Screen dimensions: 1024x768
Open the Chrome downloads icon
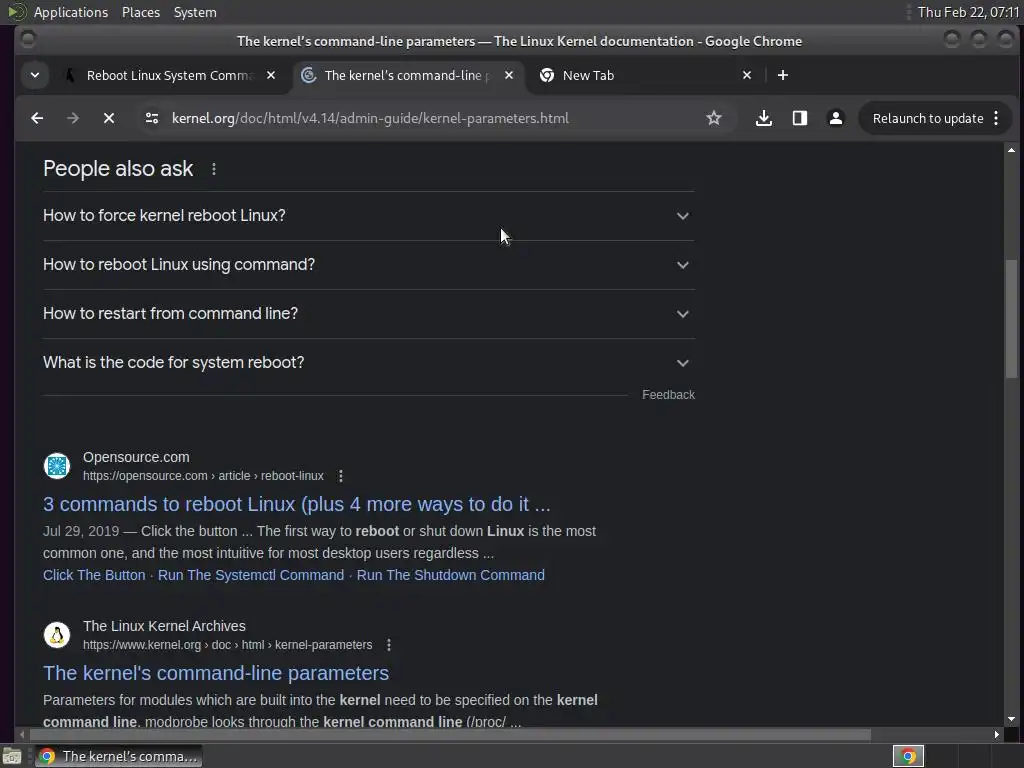(x=763, y=118)
